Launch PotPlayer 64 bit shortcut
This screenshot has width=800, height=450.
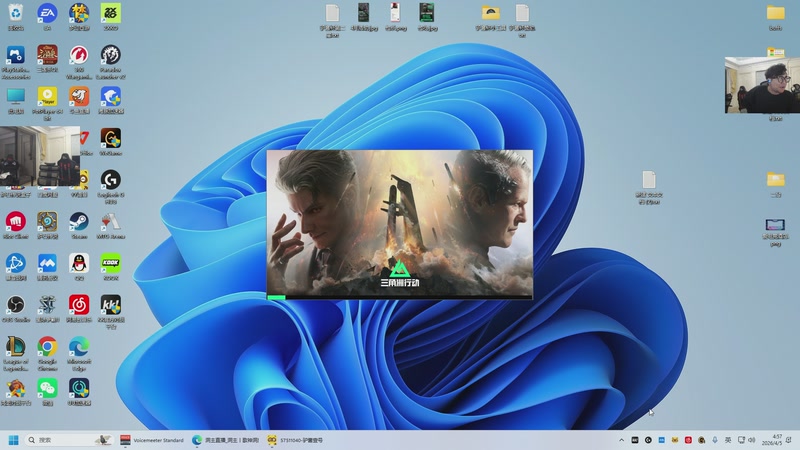click(x=47, y=96)
